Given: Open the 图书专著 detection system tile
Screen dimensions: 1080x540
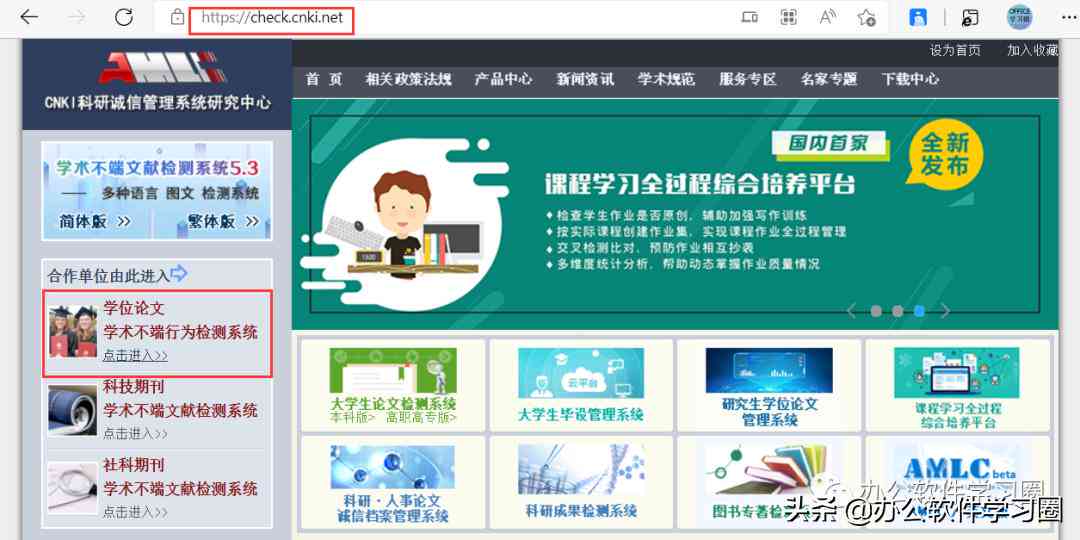Looking at the screenshot, I should [x=769, y=481].
